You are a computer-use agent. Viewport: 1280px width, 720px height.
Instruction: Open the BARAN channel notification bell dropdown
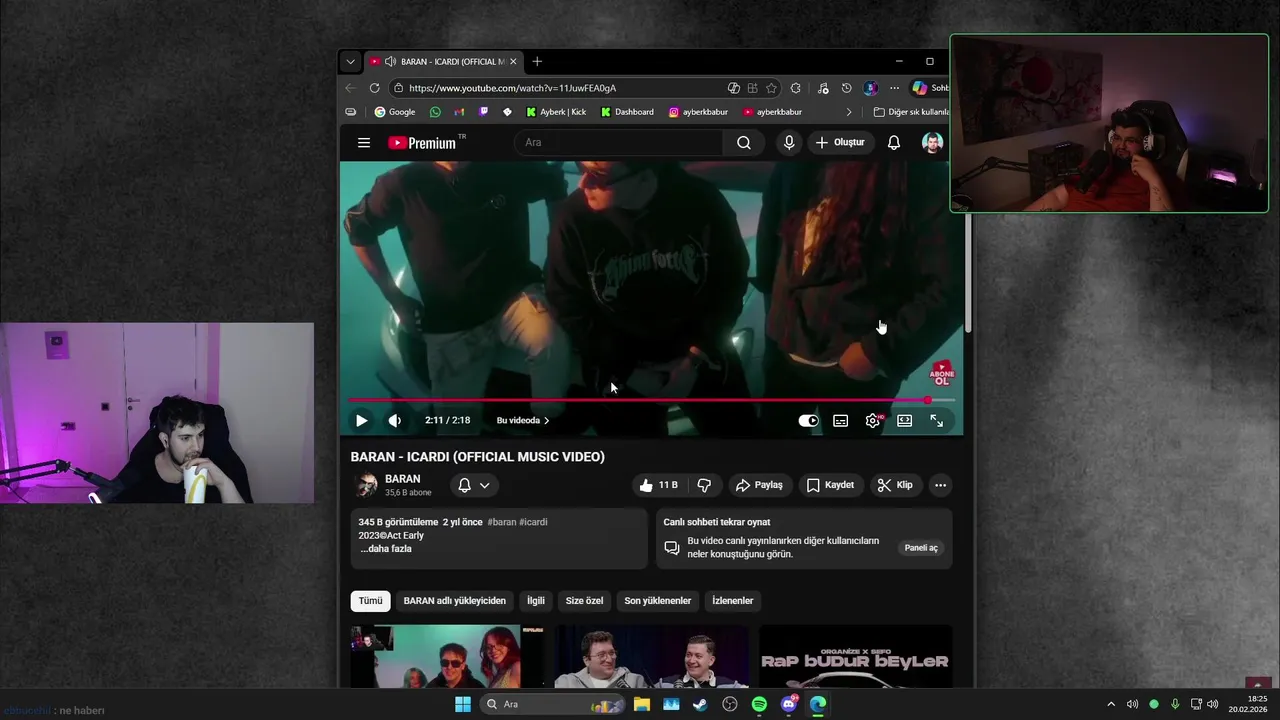474,485
